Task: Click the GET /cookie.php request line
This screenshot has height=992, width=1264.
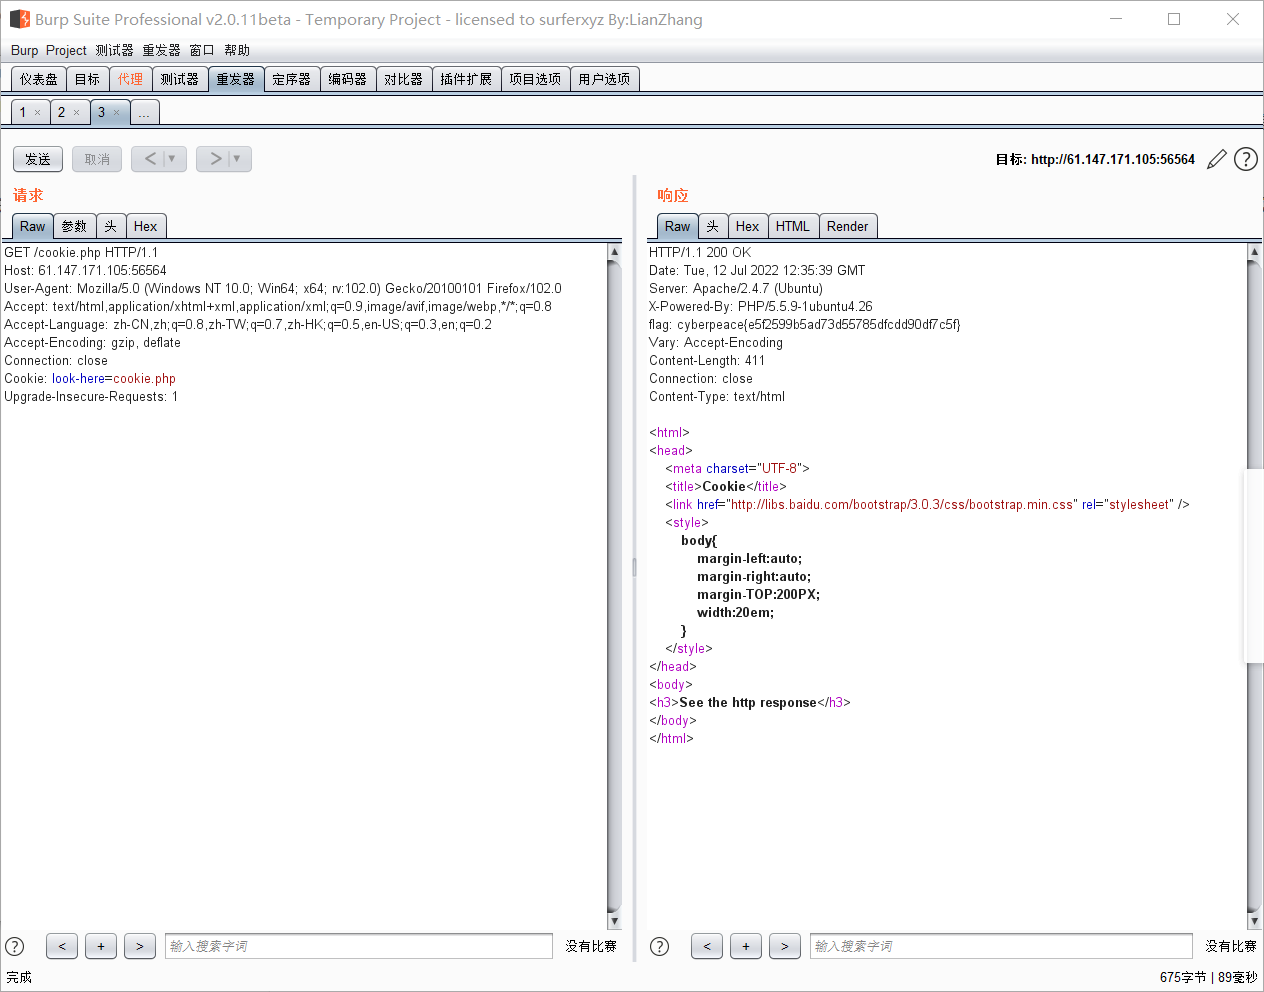Action: [x=81, y=252]
